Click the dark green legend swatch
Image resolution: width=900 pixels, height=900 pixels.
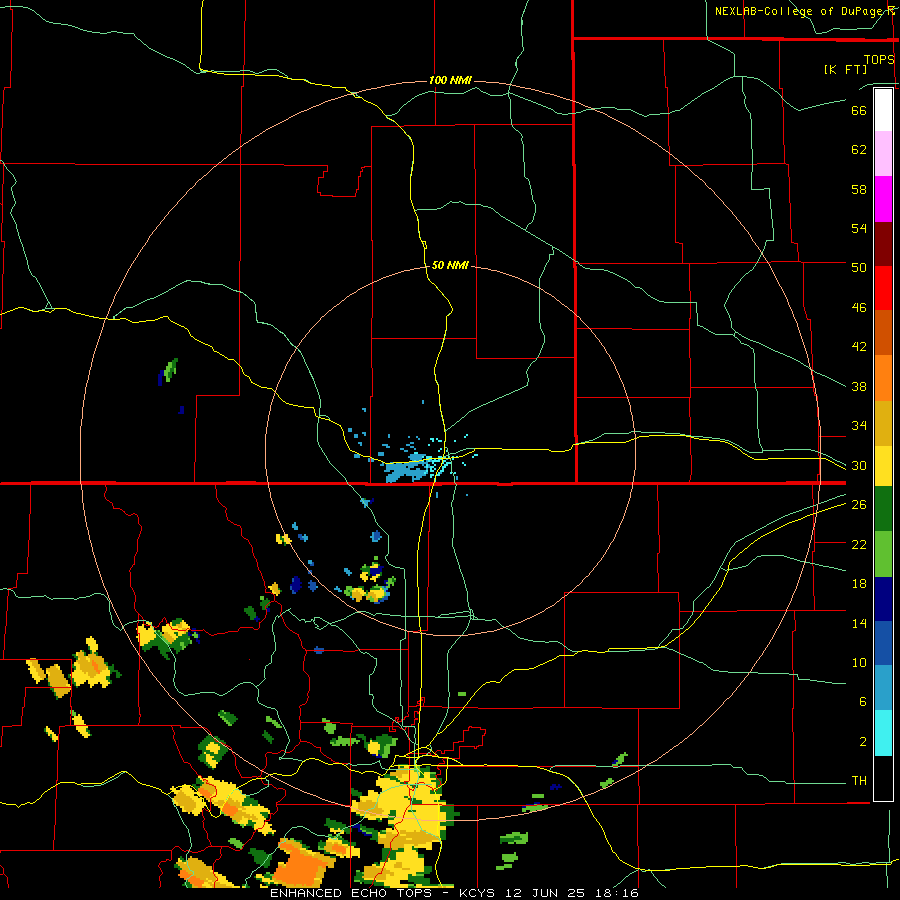point(883,509)
